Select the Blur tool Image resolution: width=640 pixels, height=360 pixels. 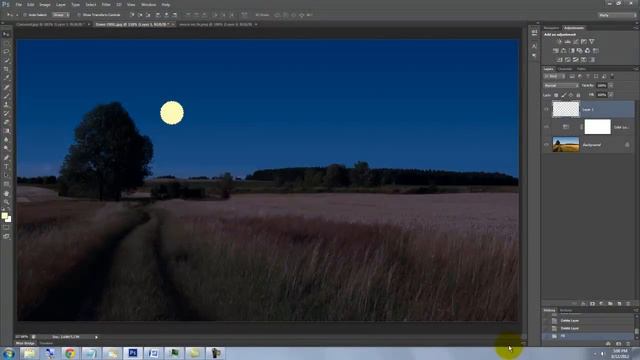click(x=6, y=140)
